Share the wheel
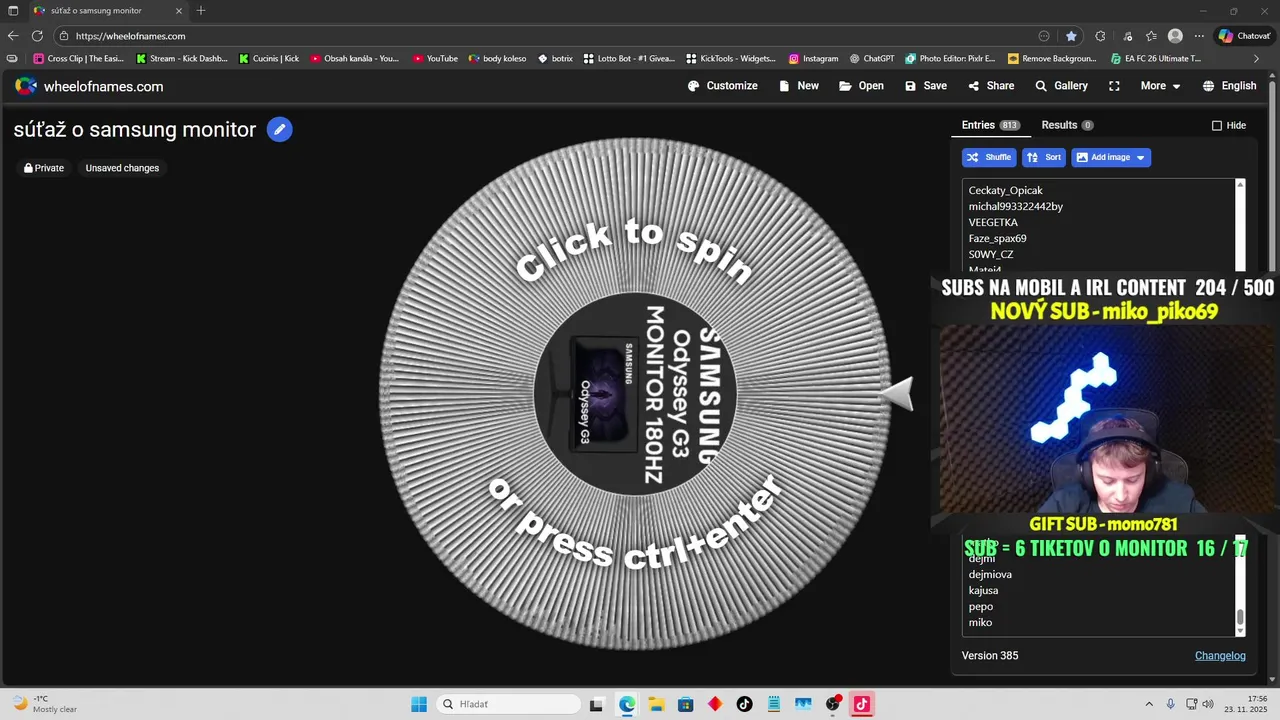This screenshot has width=1280, height=720. click(991, 86)
